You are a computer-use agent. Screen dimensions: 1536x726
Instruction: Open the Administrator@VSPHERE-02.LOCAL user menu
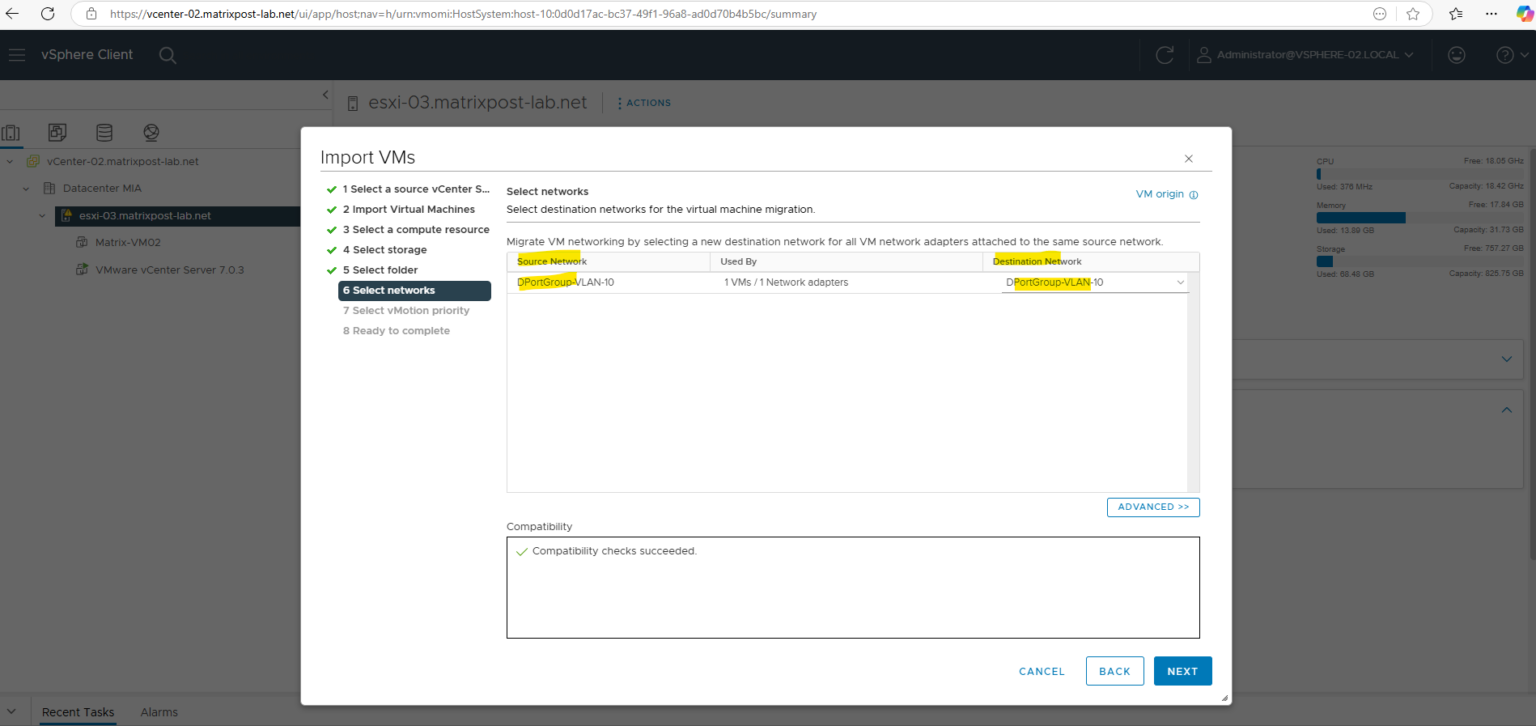pos(1306,55)
